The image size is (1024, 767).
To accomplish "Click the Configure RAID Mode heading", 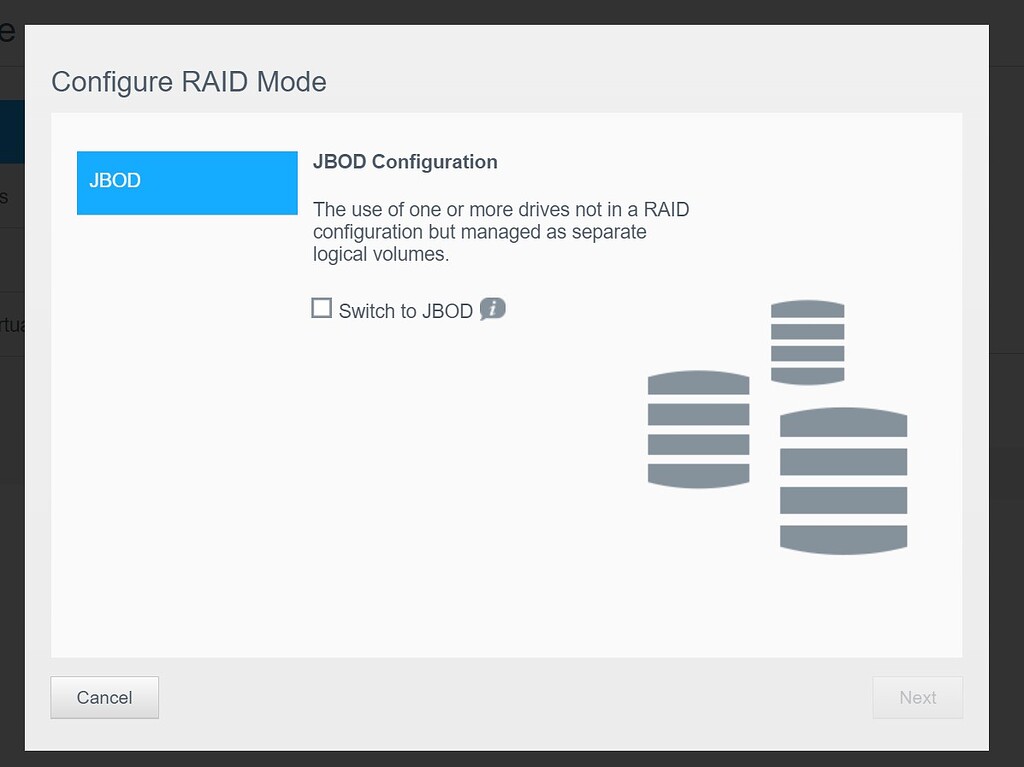I will coord(189,82).
